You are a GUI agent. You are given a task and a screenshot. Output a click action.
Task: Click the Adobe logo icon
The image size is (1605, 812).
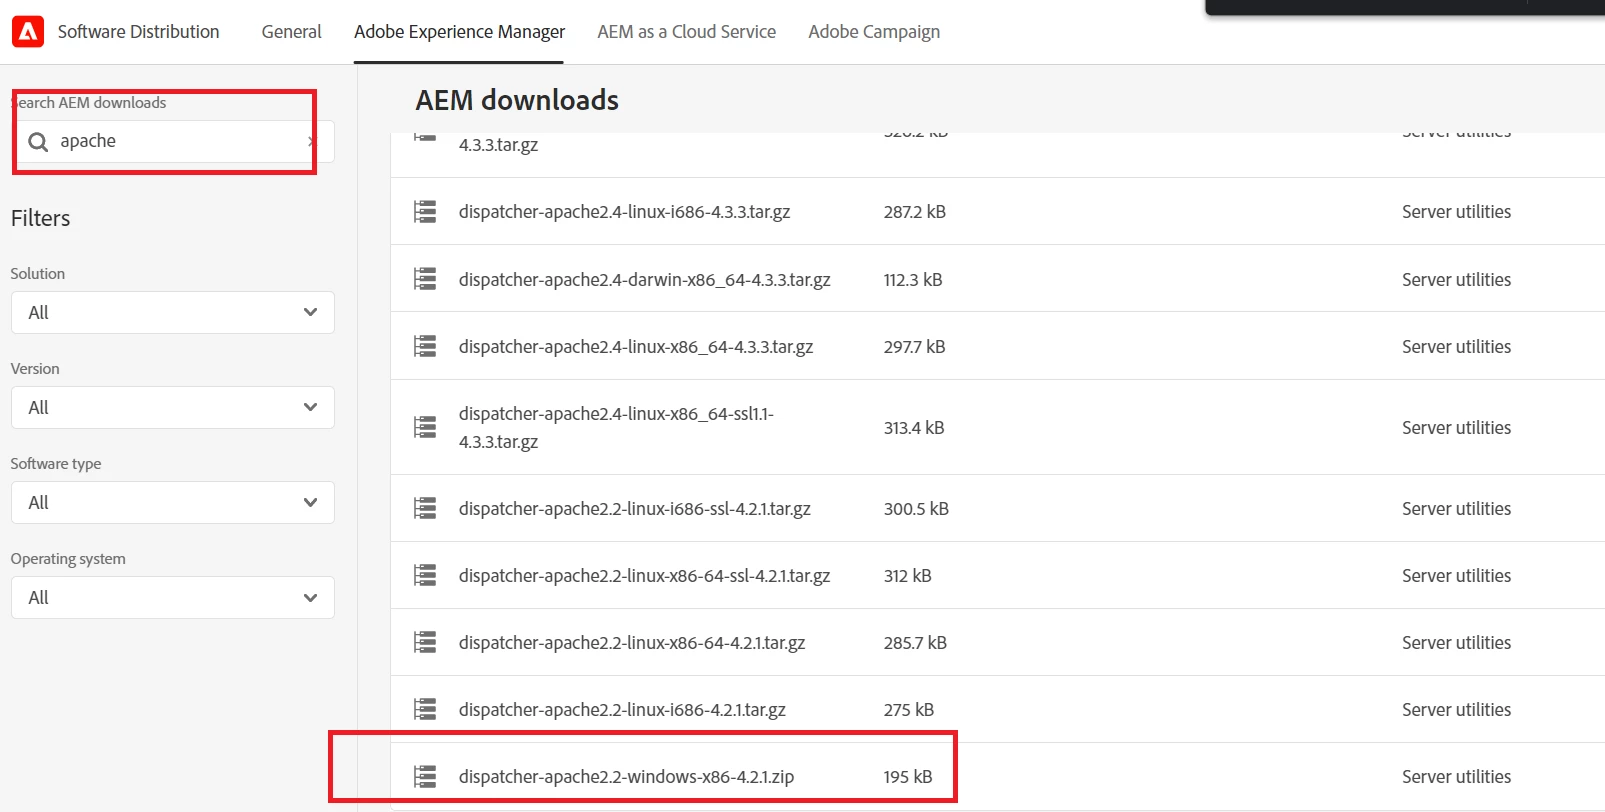[28, 32]
